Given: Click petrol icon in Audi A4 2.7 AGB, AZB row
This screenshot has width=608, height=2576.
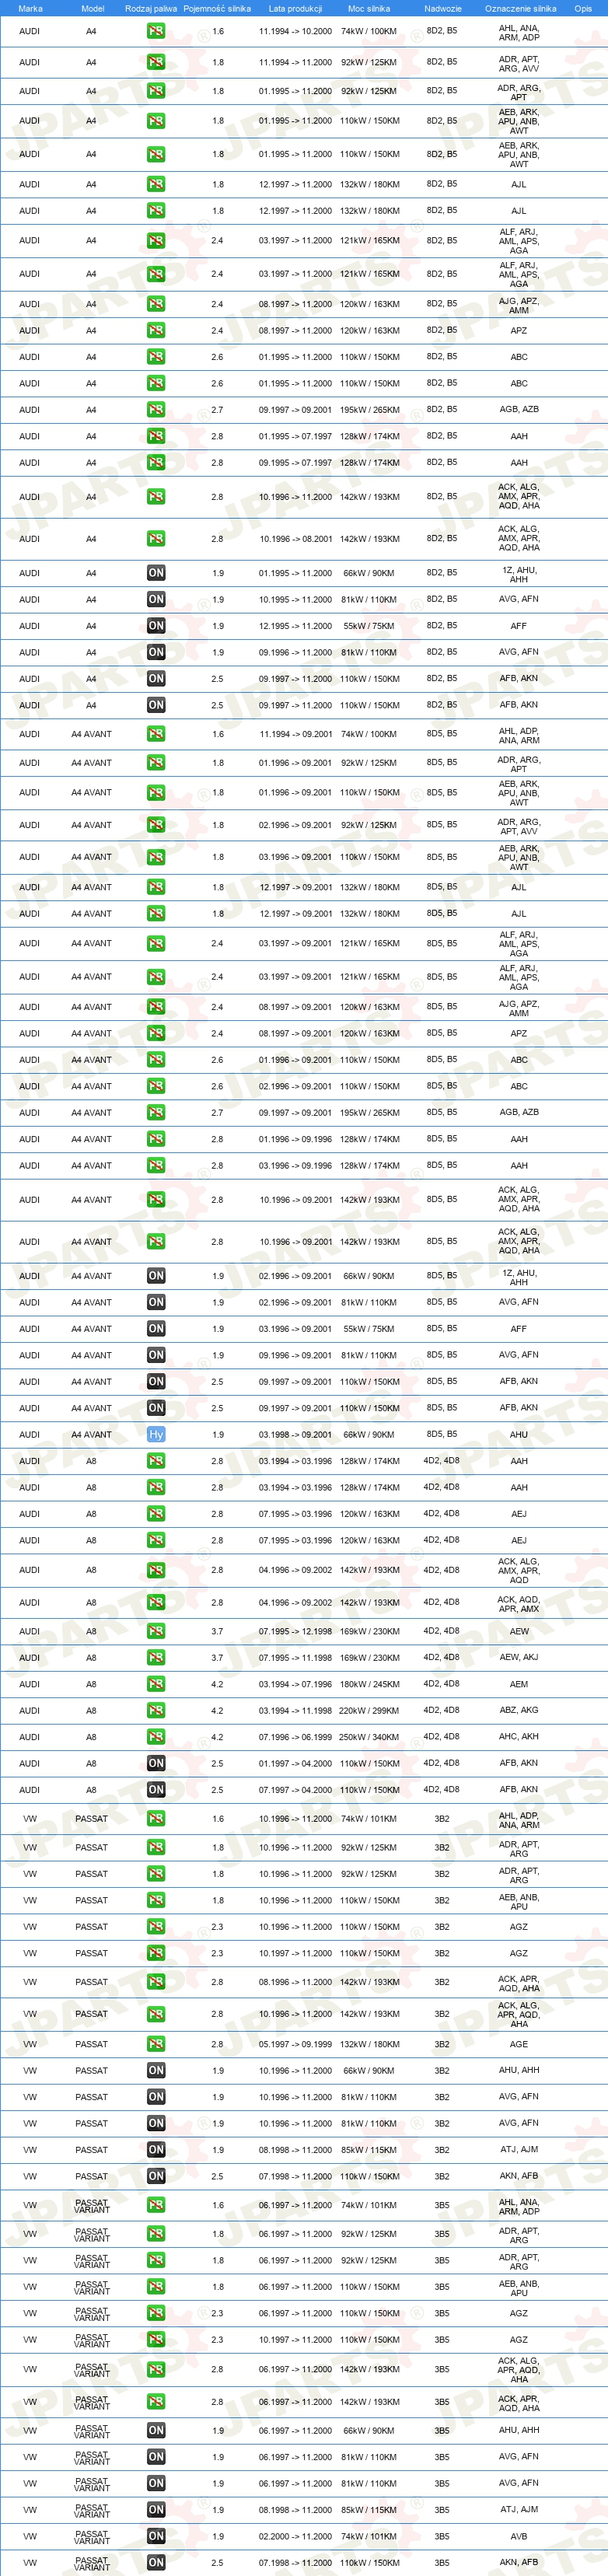Looking at the screenshot, I should 156,410.
